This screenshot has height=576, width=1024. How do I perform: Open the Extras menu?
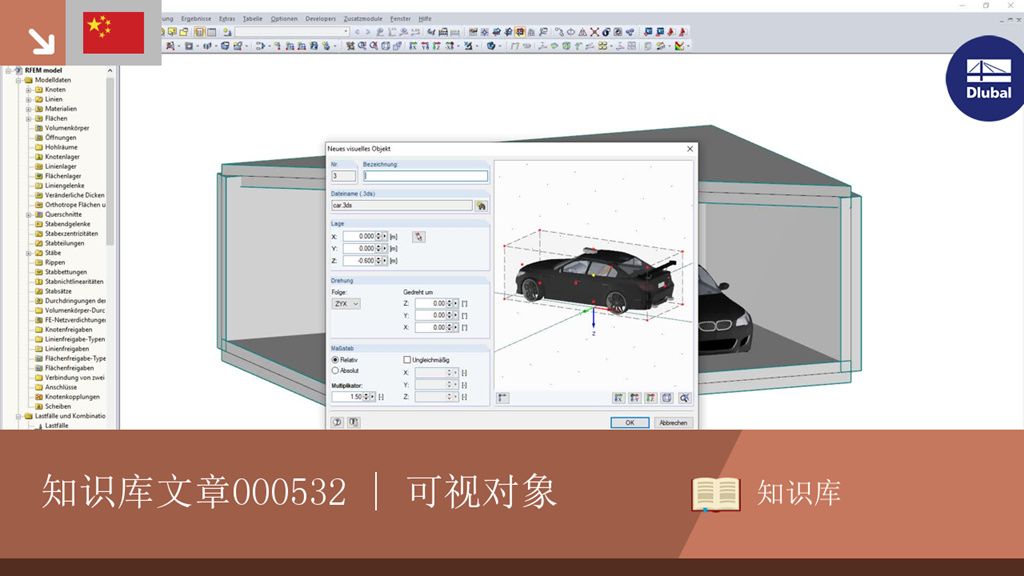coord(227,19)
